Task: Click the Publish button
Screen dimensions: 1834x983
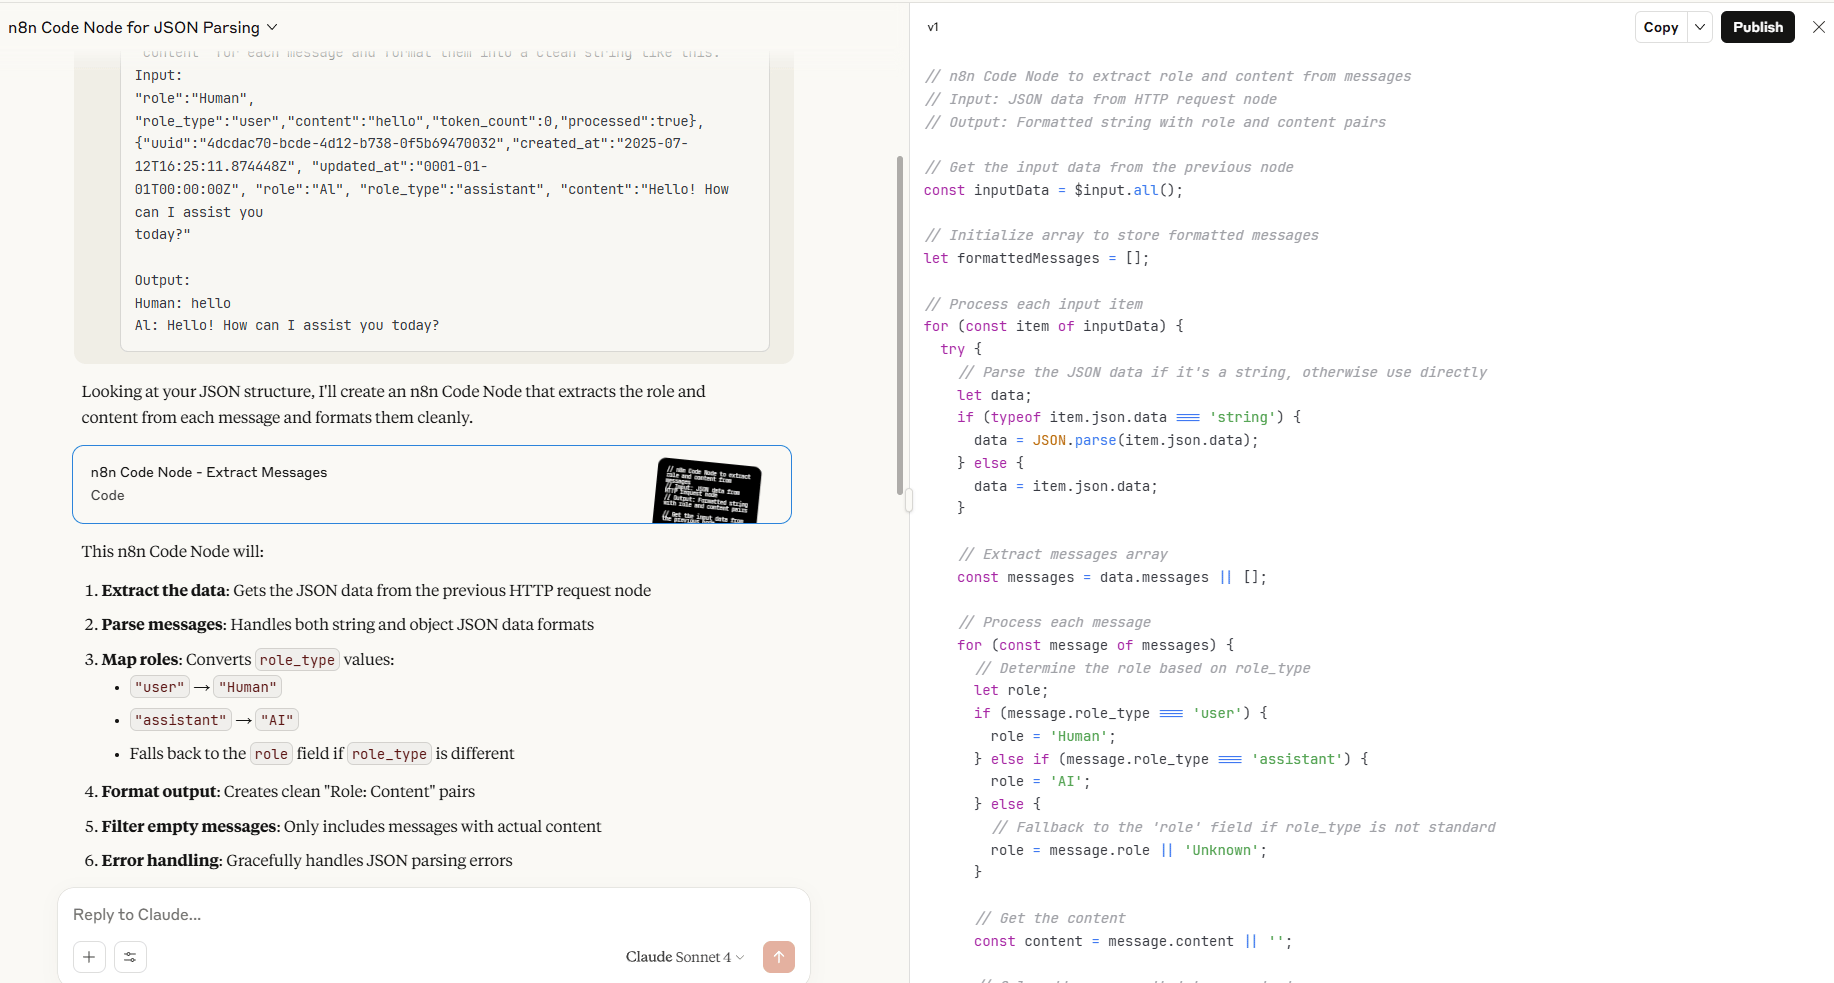Action: click(1758, 27)
